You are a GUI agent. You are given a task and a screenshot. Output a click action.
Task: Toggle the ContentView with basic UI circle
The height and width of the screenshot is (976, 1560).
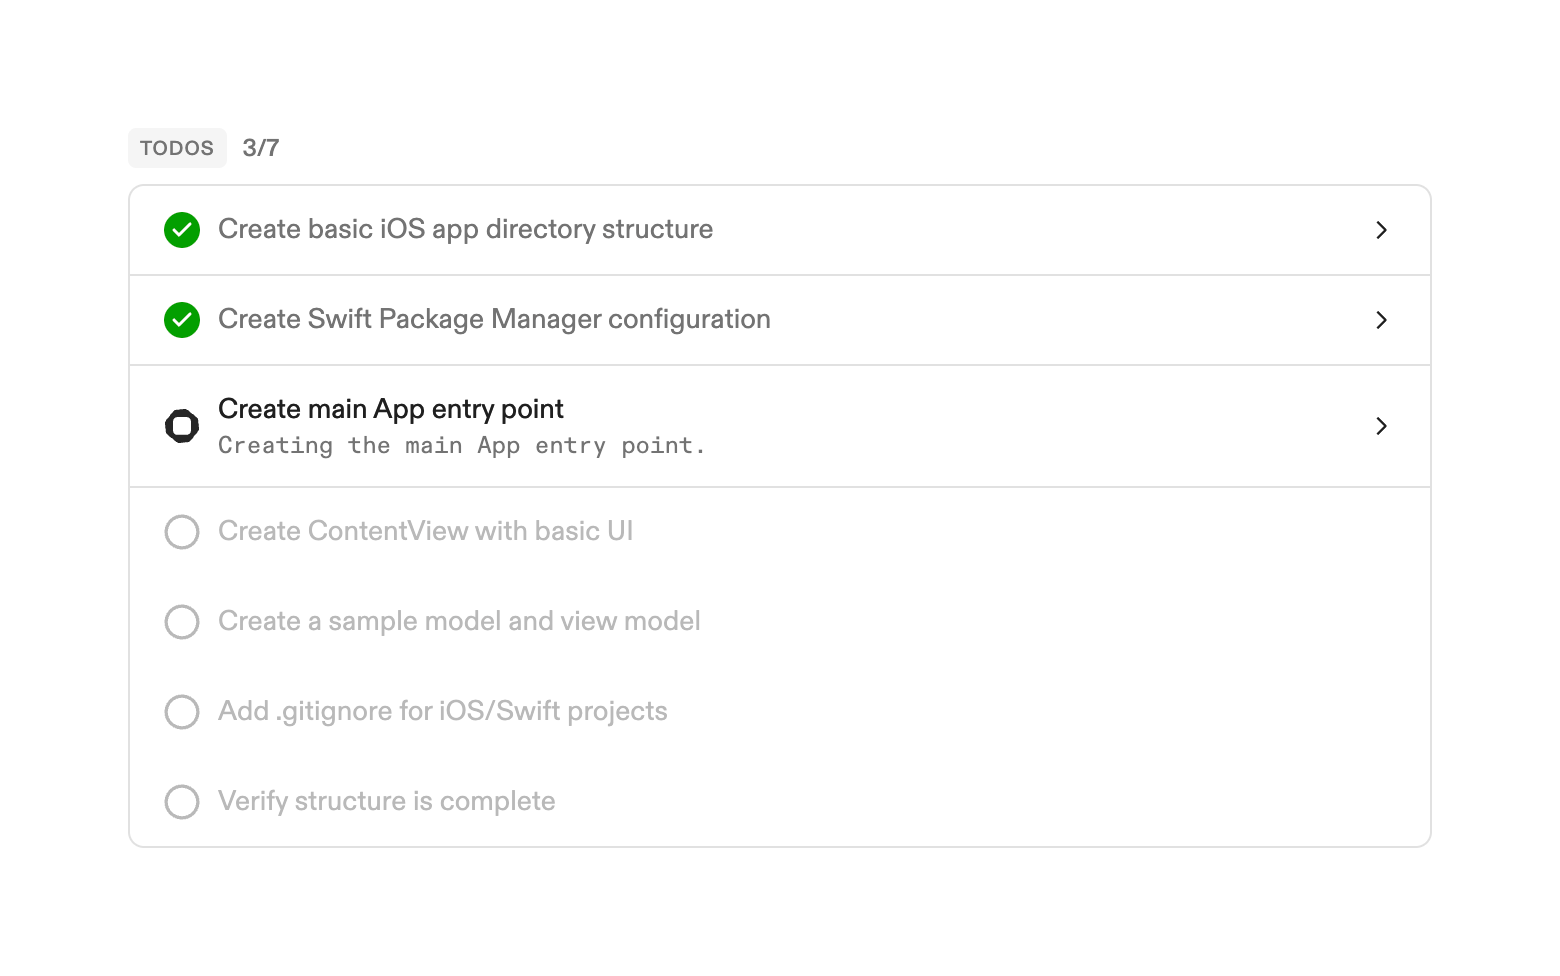coord(182,532)
